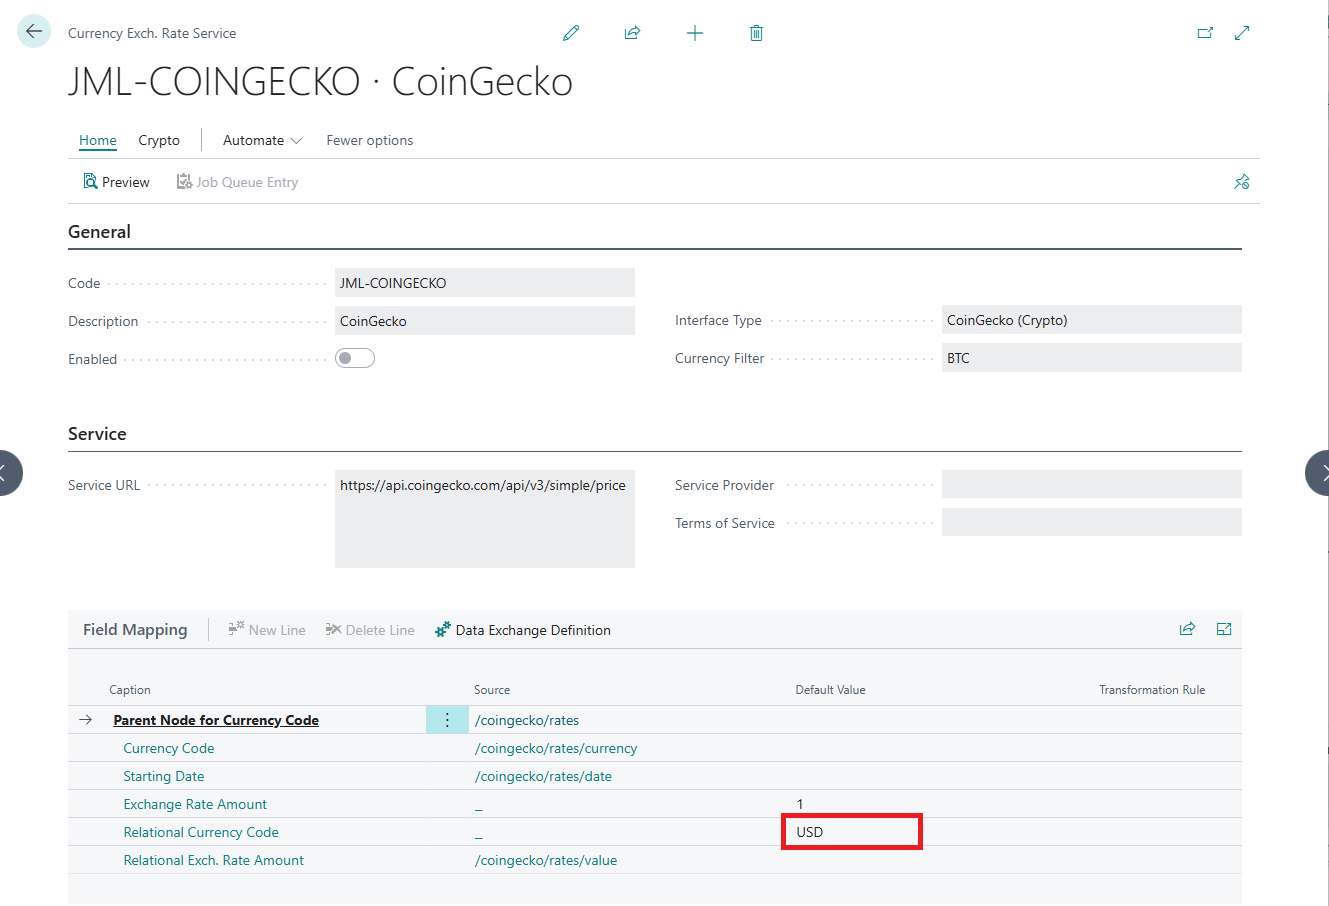Open Job Queue Entry action

tap(237, 182)
